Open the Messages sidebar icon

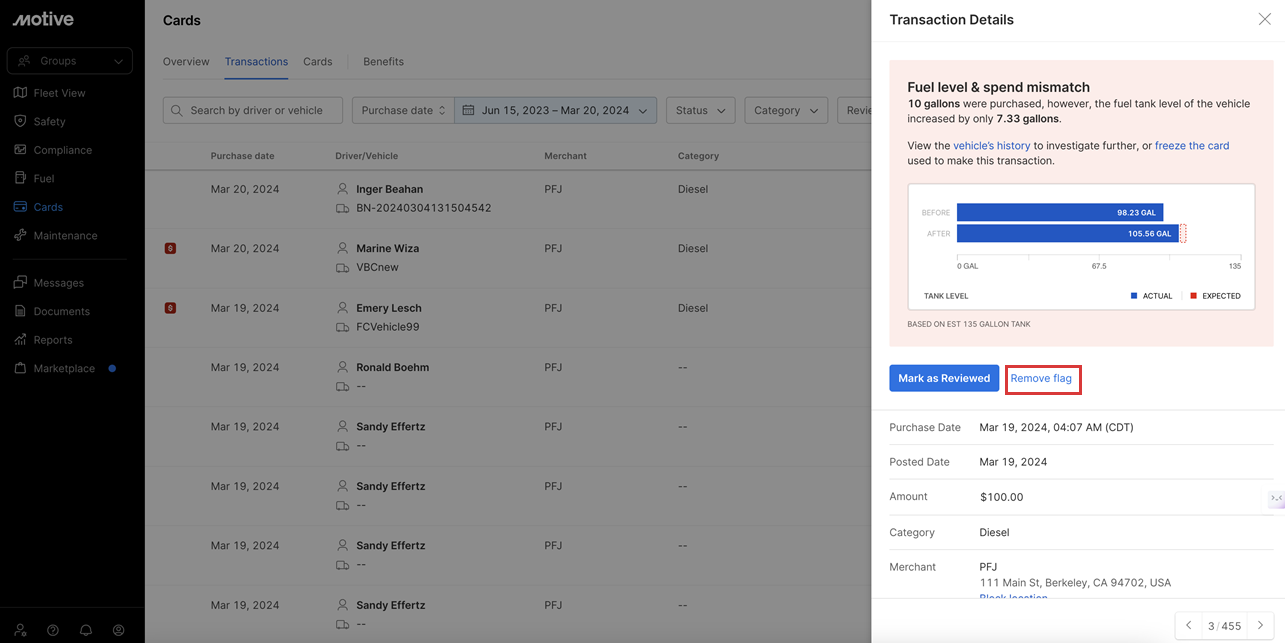pos(20,283)
